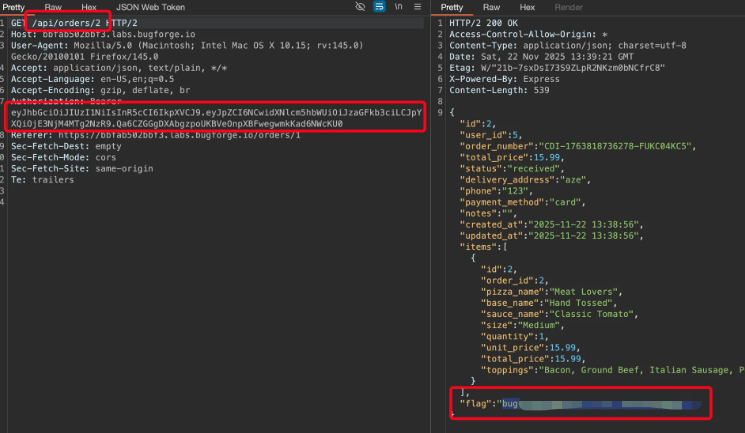
Task: Click the Referer header line
Action: pyautogui.click(x=120, y=134)
